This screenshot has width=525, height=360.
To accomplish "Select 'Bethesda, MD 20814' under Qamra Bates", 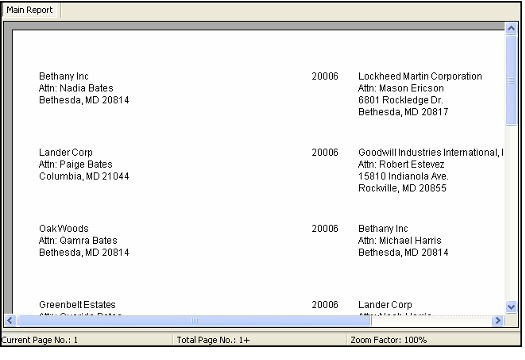I will pyautogui.click(x=84, y=253).
